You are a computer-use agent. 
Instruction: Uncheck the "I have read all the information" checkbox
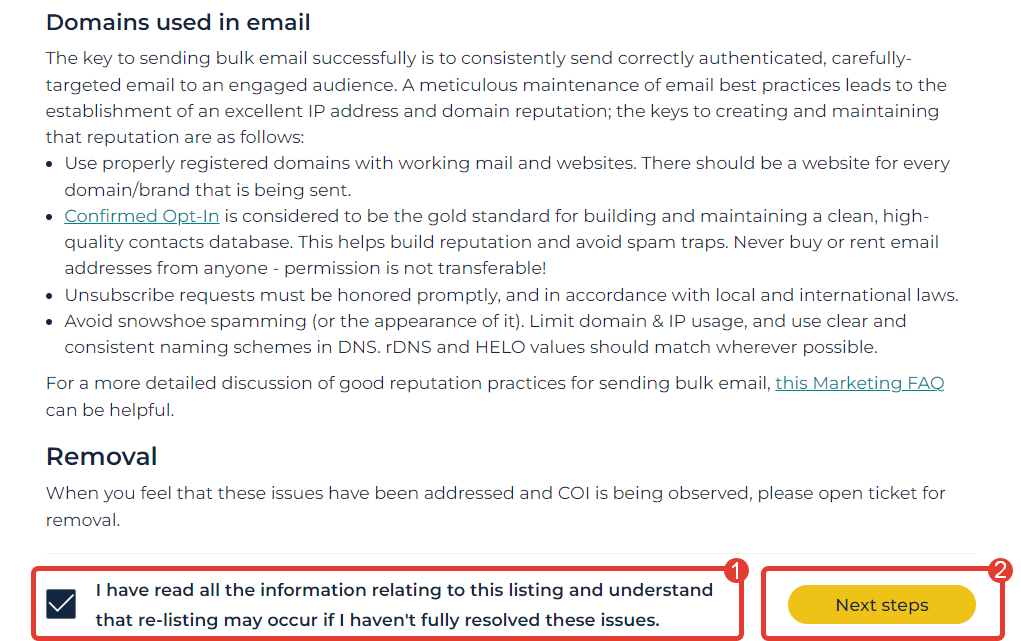(x=61, y=604)
